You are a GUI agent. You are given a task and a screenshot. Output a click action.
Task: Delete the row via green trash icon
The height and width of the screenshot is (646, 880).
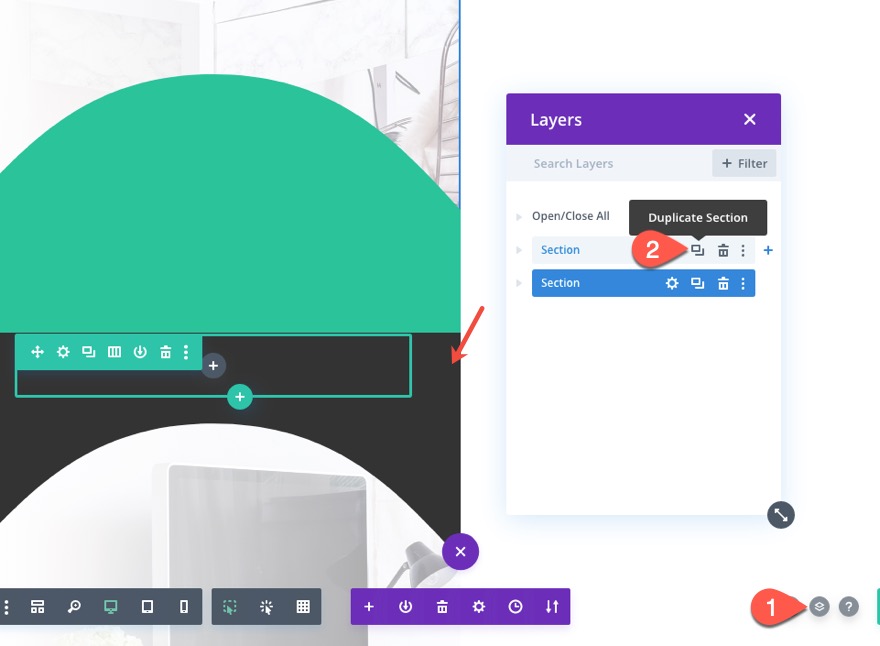[x=166, y=352]
